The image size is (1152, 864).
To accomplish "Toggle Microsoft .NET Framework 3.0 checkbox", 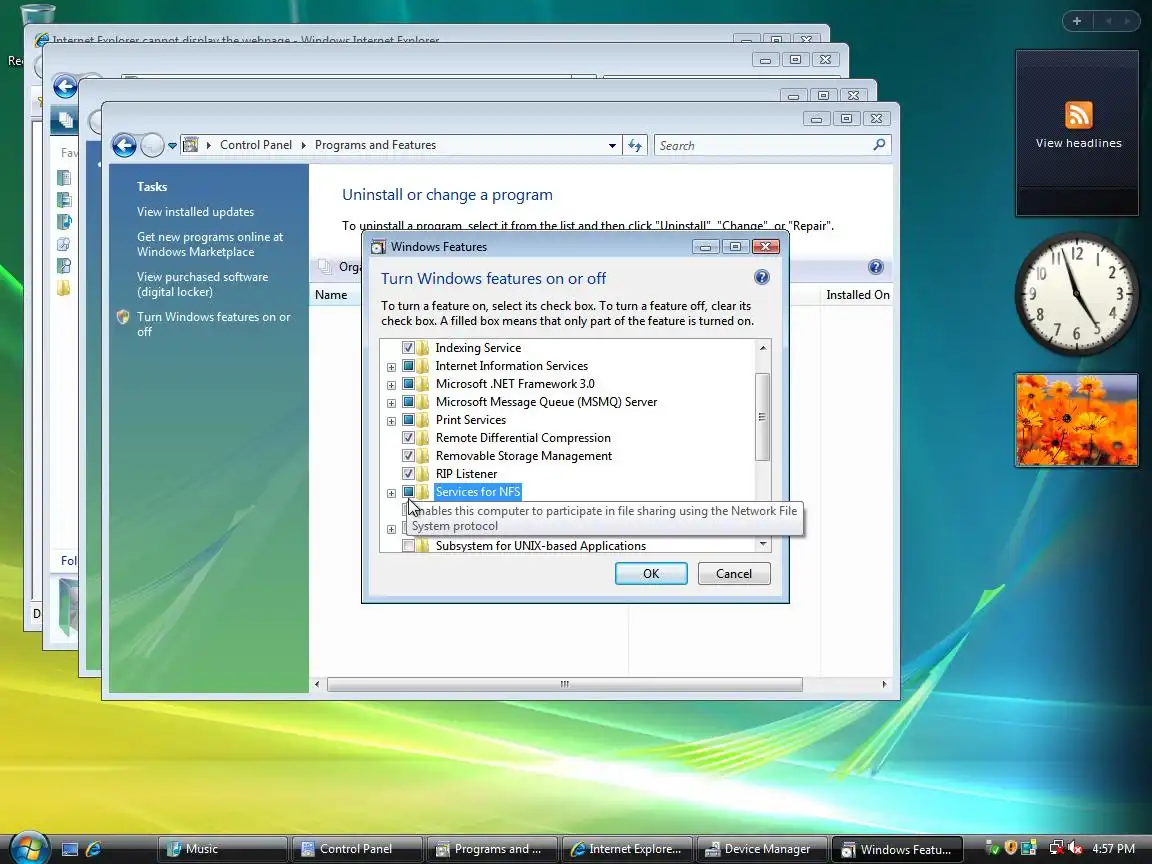I will (x=408, y=384).
